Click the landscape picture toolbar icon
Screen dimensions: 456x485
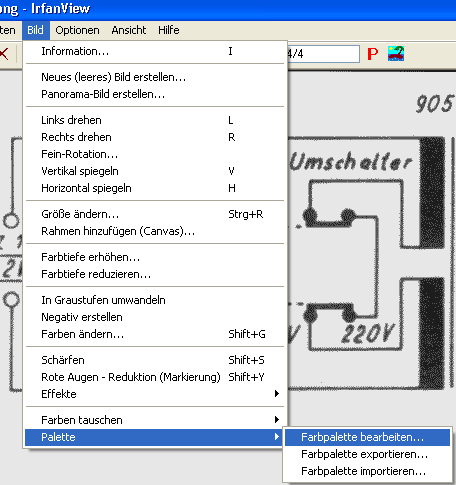coord(396,54)
